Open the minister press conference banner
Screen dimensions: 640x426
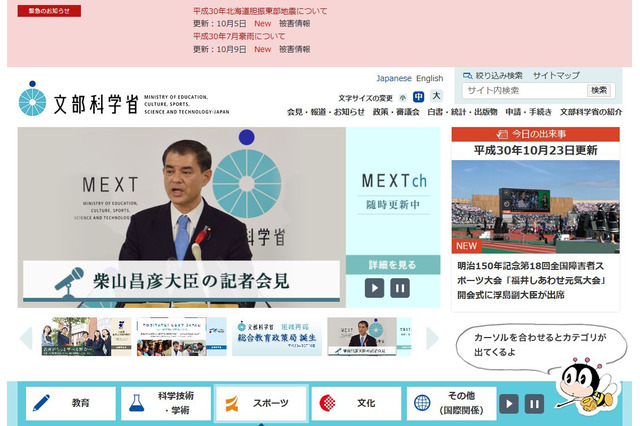pyautogui.click(x=182, y=217)
